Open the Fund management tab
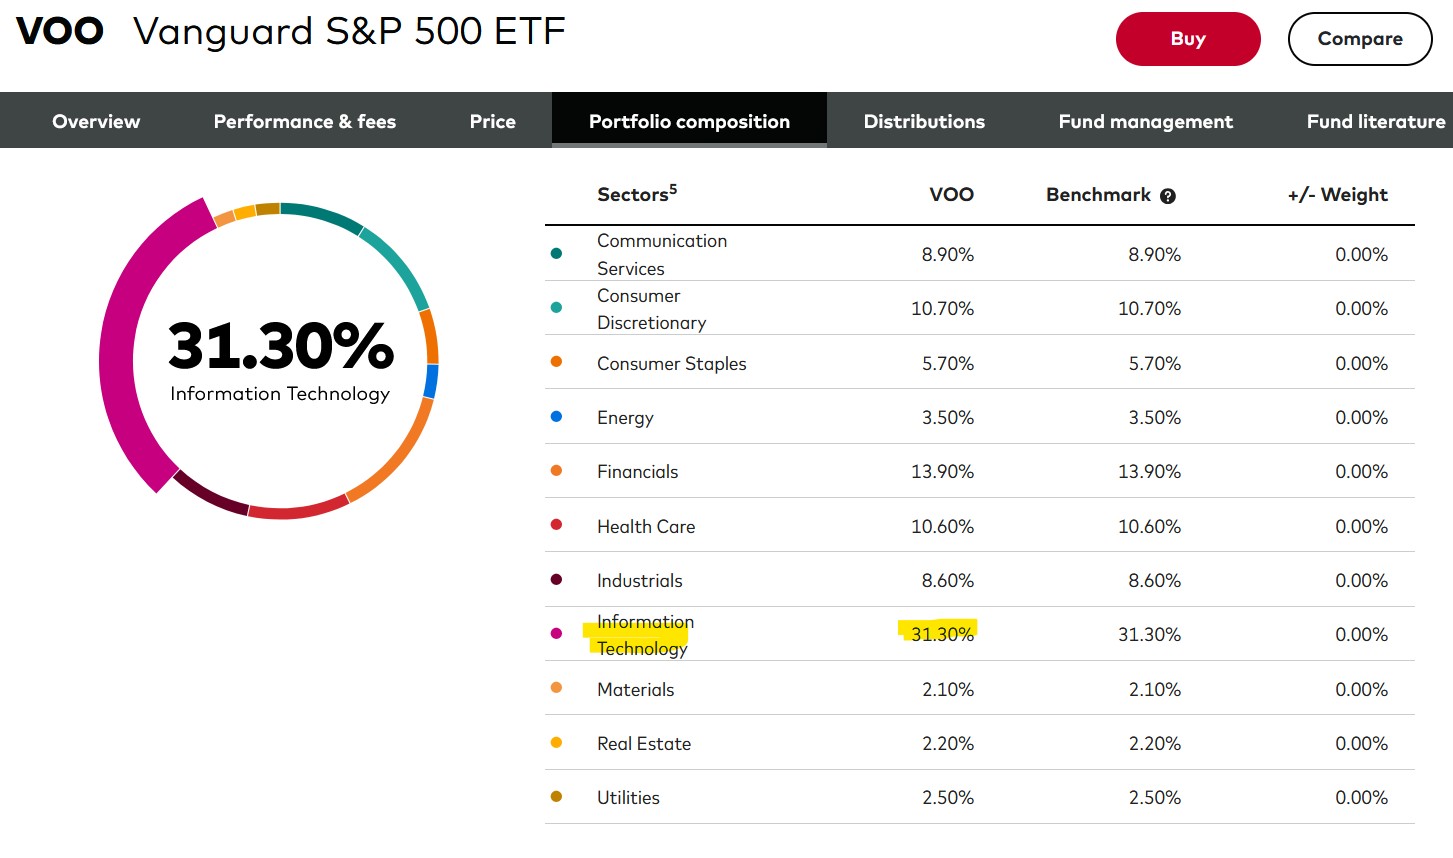 [x=1146, y=121]
